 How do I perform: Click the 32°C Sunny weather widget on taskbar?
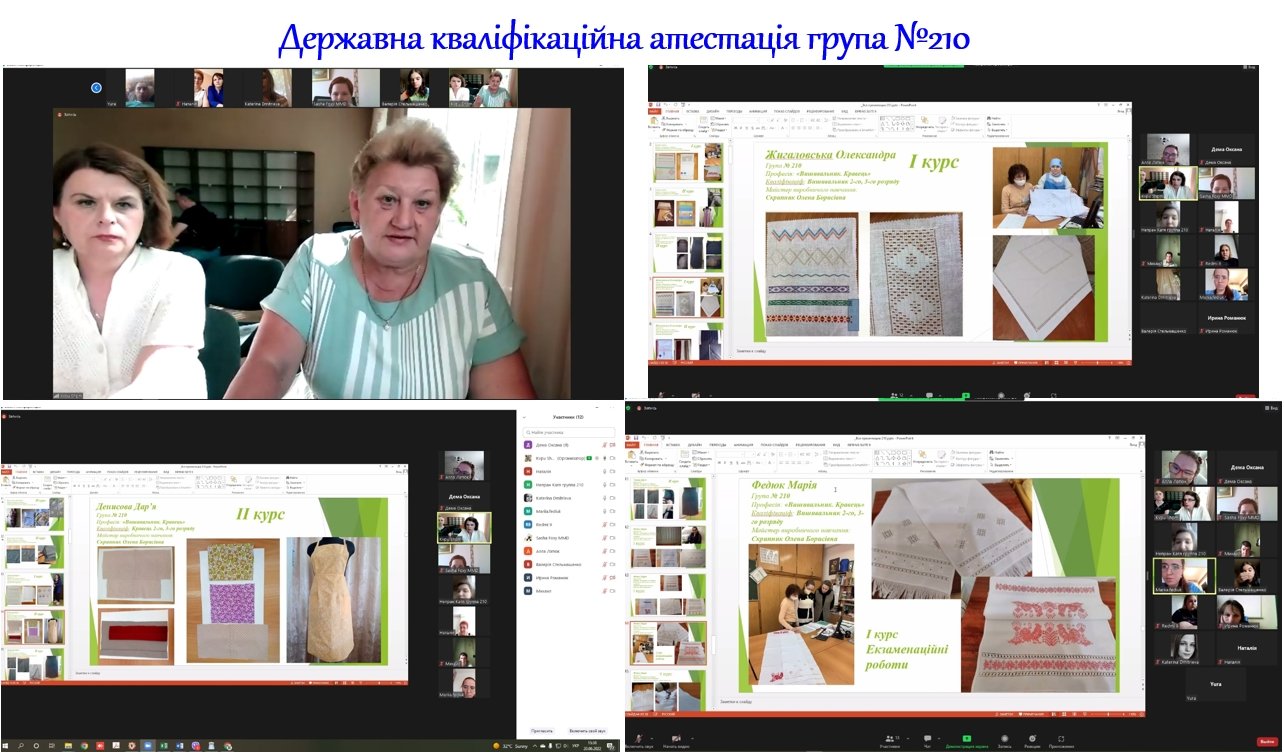[510, 745]
